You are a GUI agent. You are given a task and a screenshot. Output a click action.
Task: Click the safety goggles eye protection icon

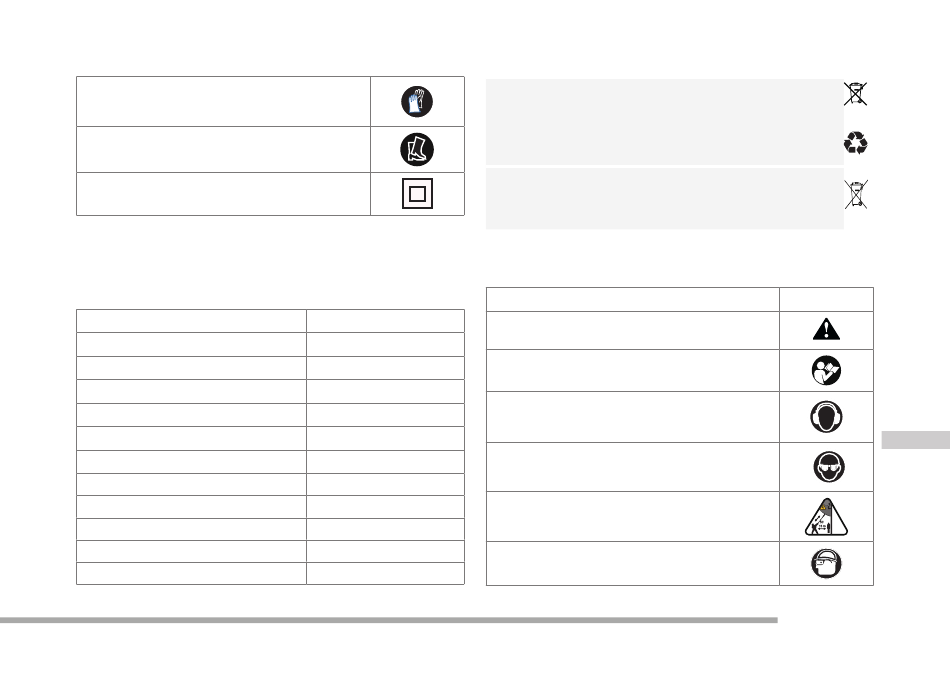click(x=829, y=467)
